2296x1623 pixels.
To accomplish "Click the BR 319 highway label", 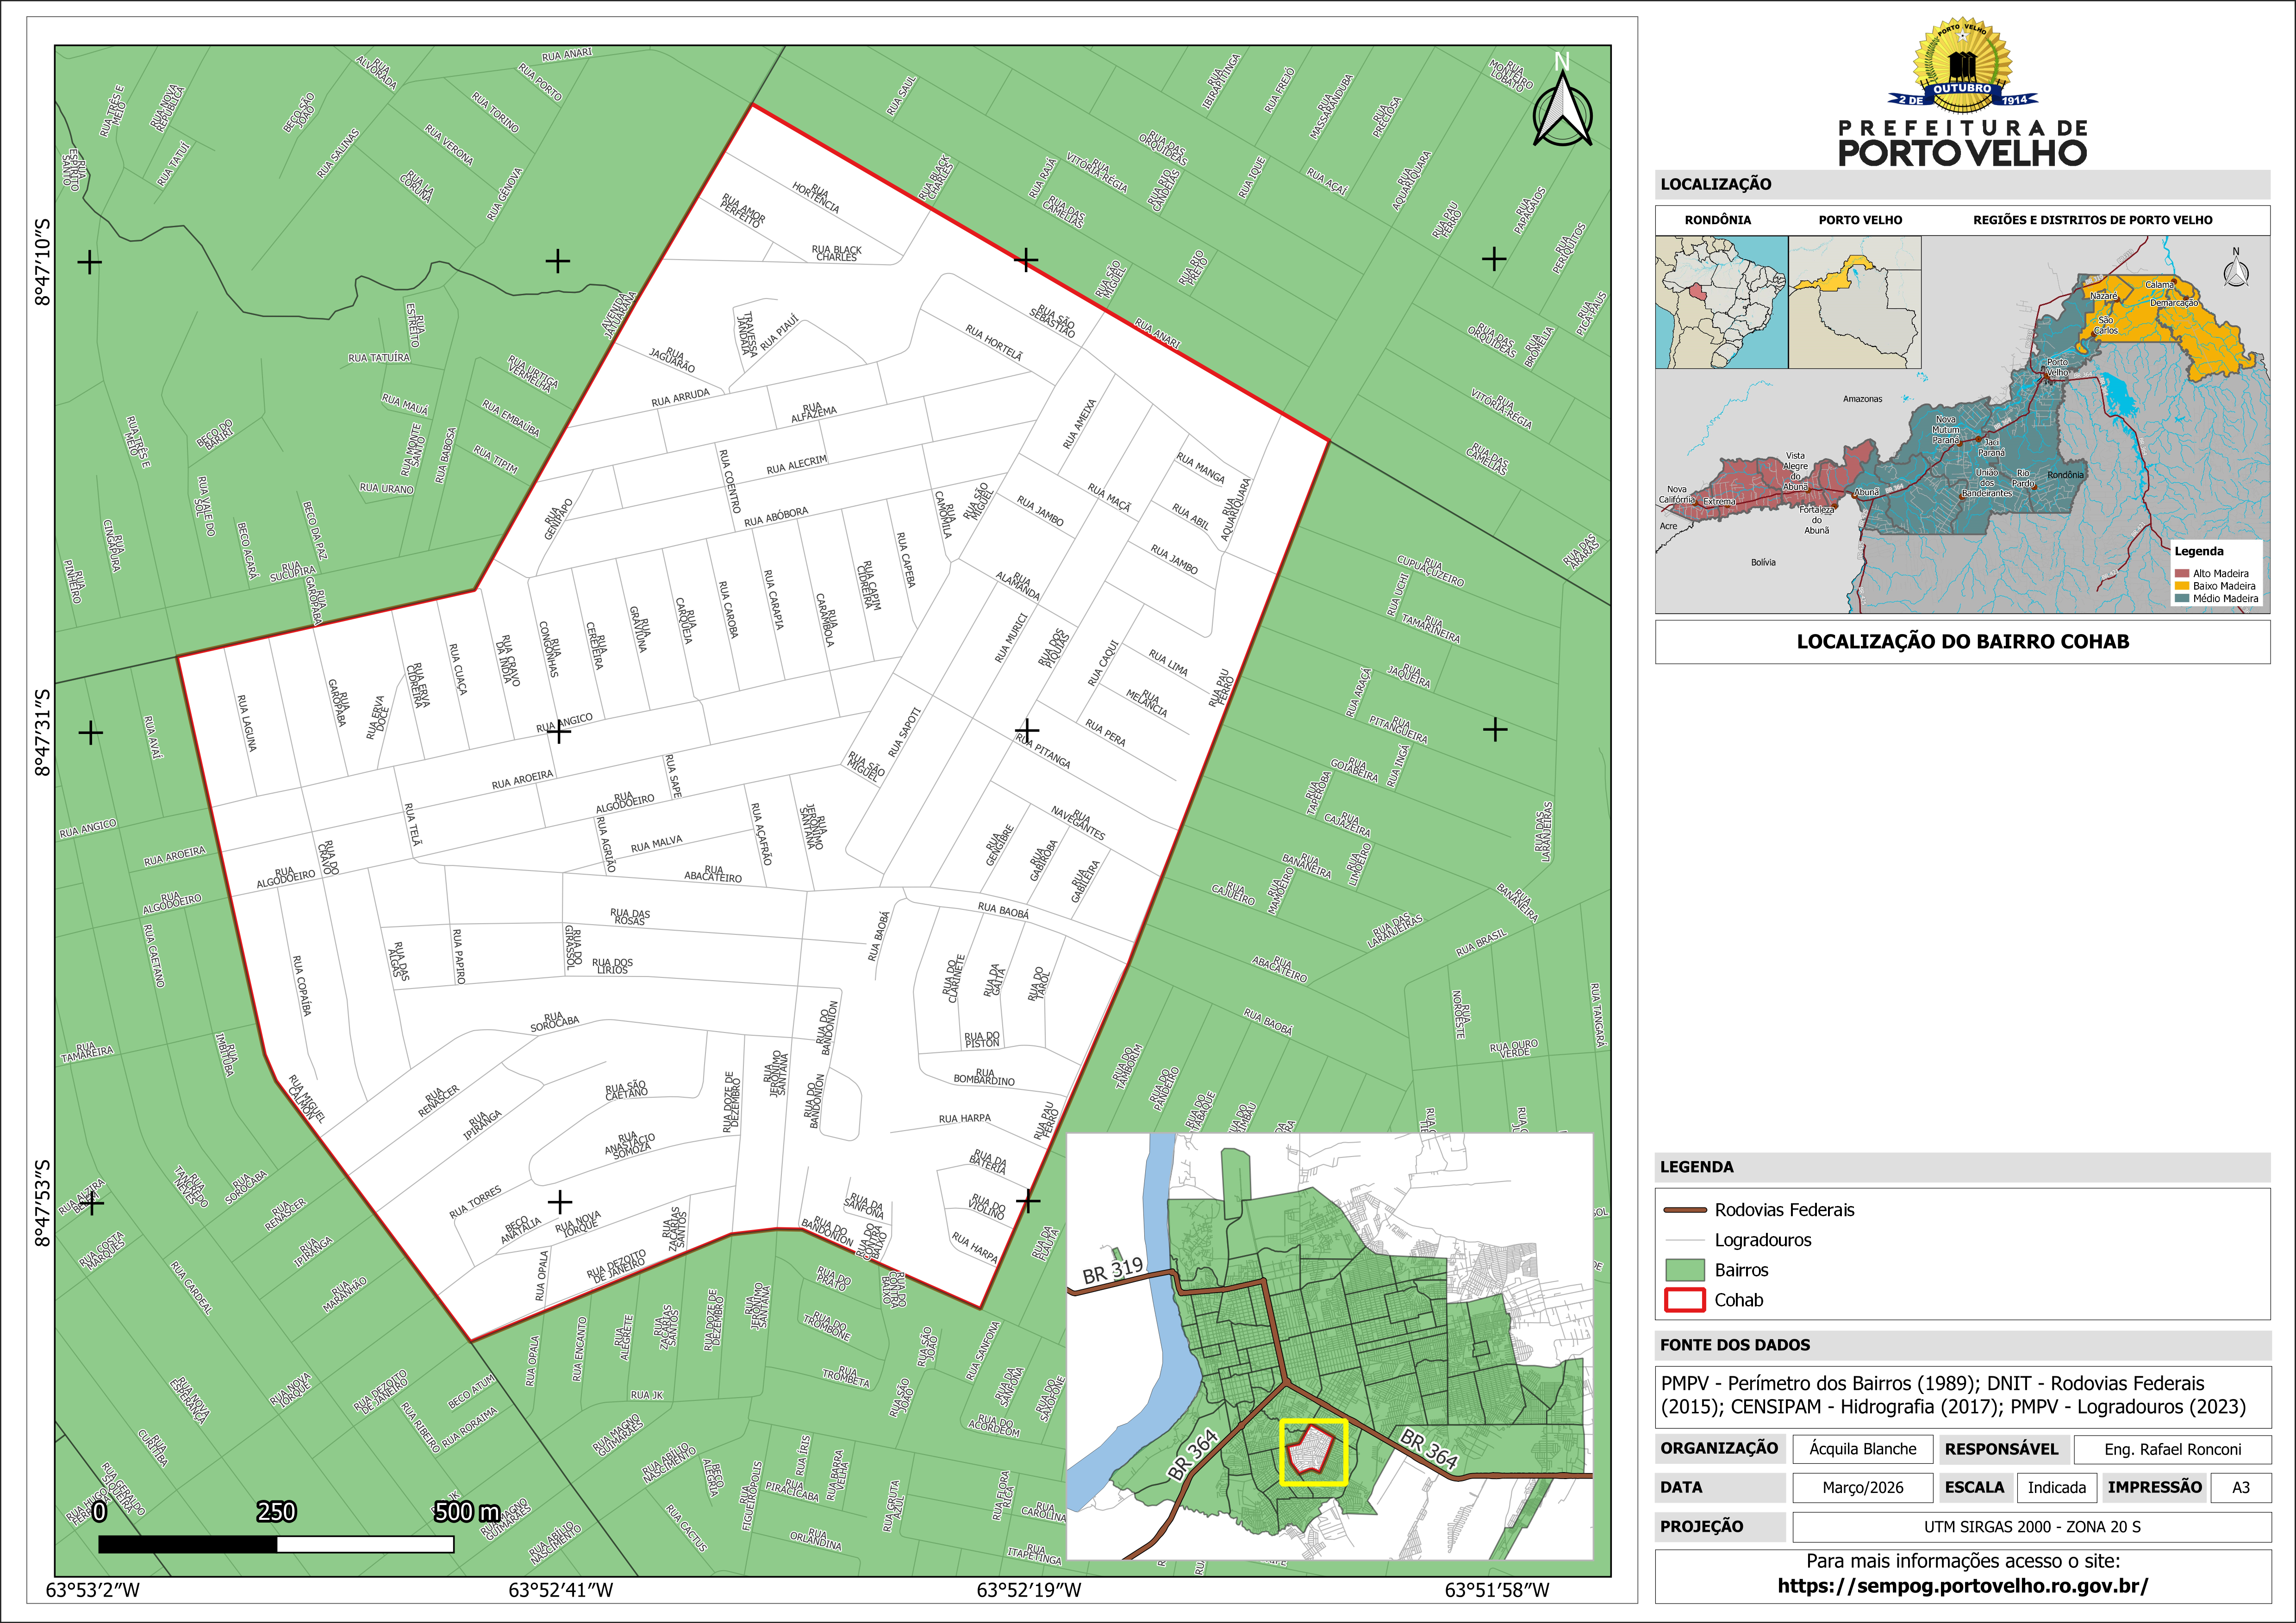I will coord(1112,1270).
